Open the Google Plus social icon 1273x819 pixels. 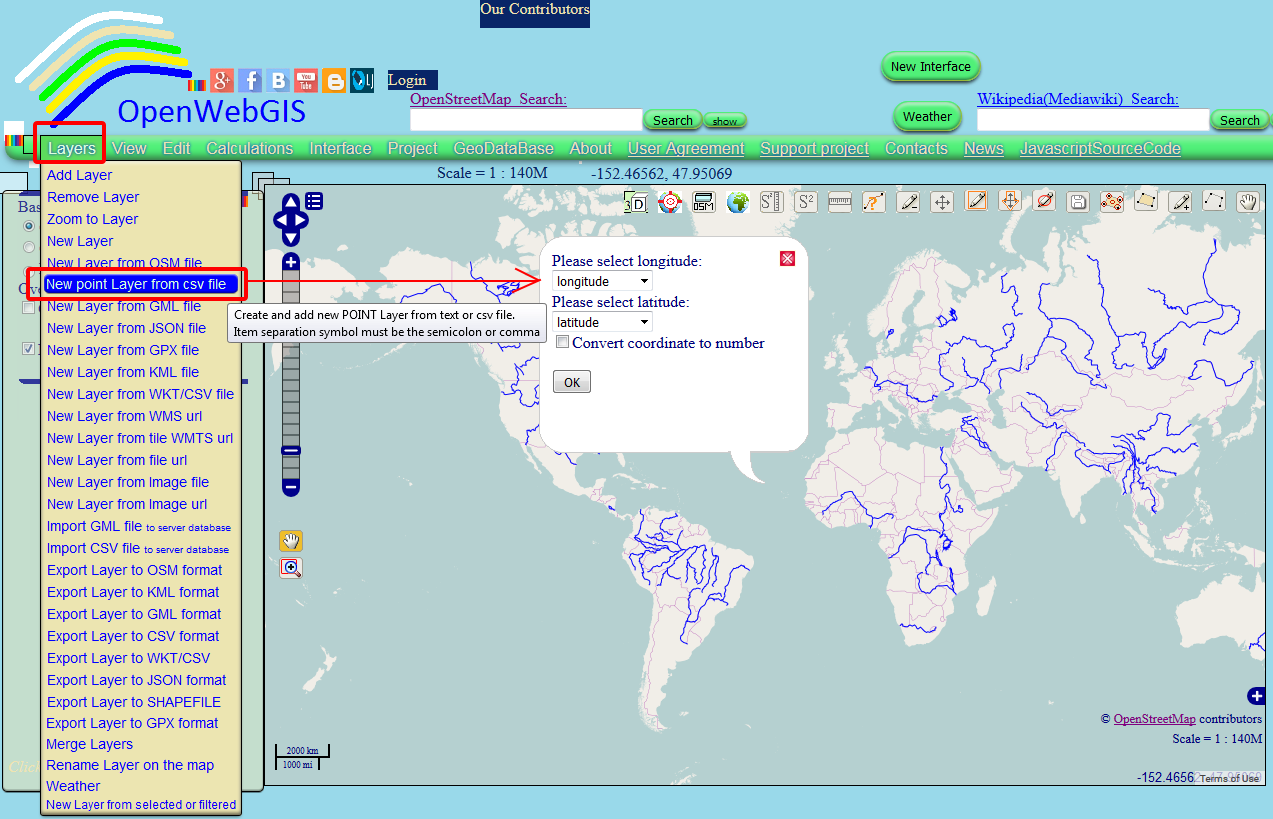click(x=222, y=80)
